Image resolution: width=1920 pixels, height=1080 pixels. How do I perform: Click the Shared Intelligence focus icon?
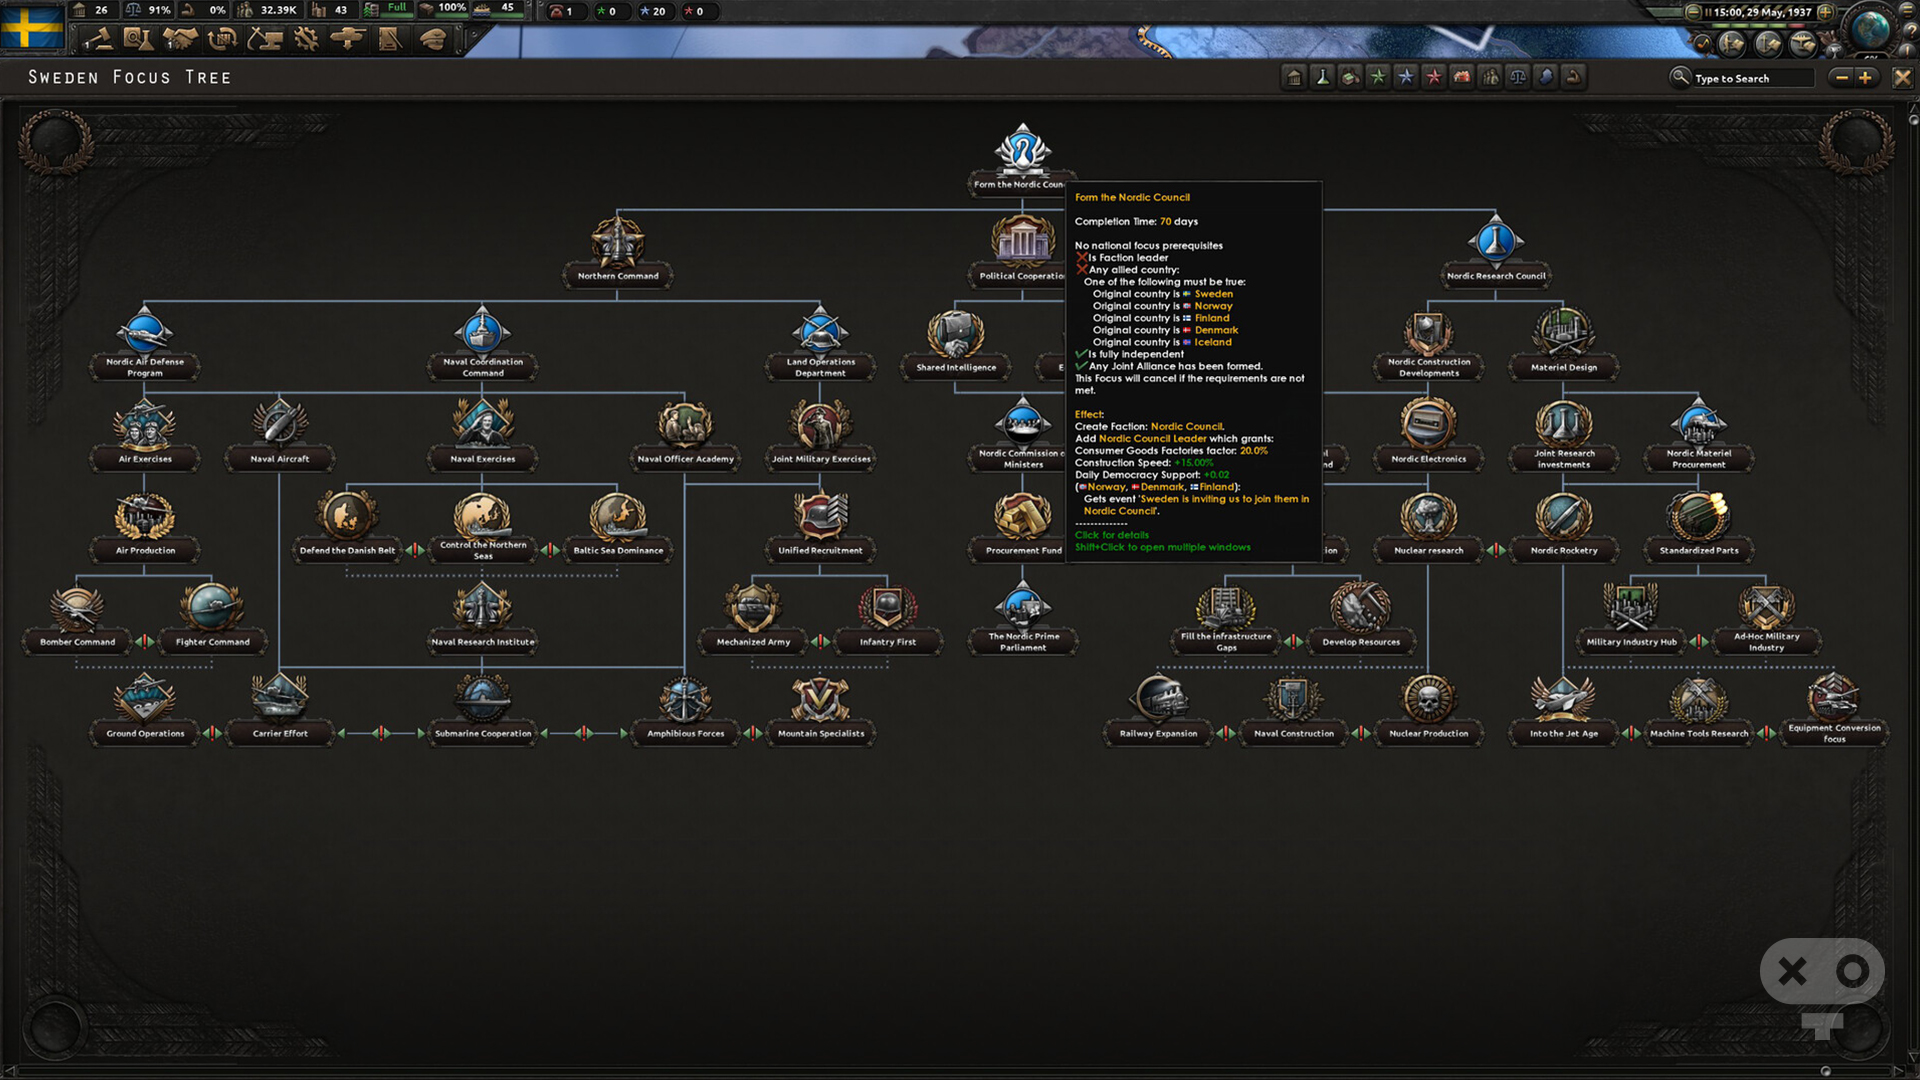955,333
